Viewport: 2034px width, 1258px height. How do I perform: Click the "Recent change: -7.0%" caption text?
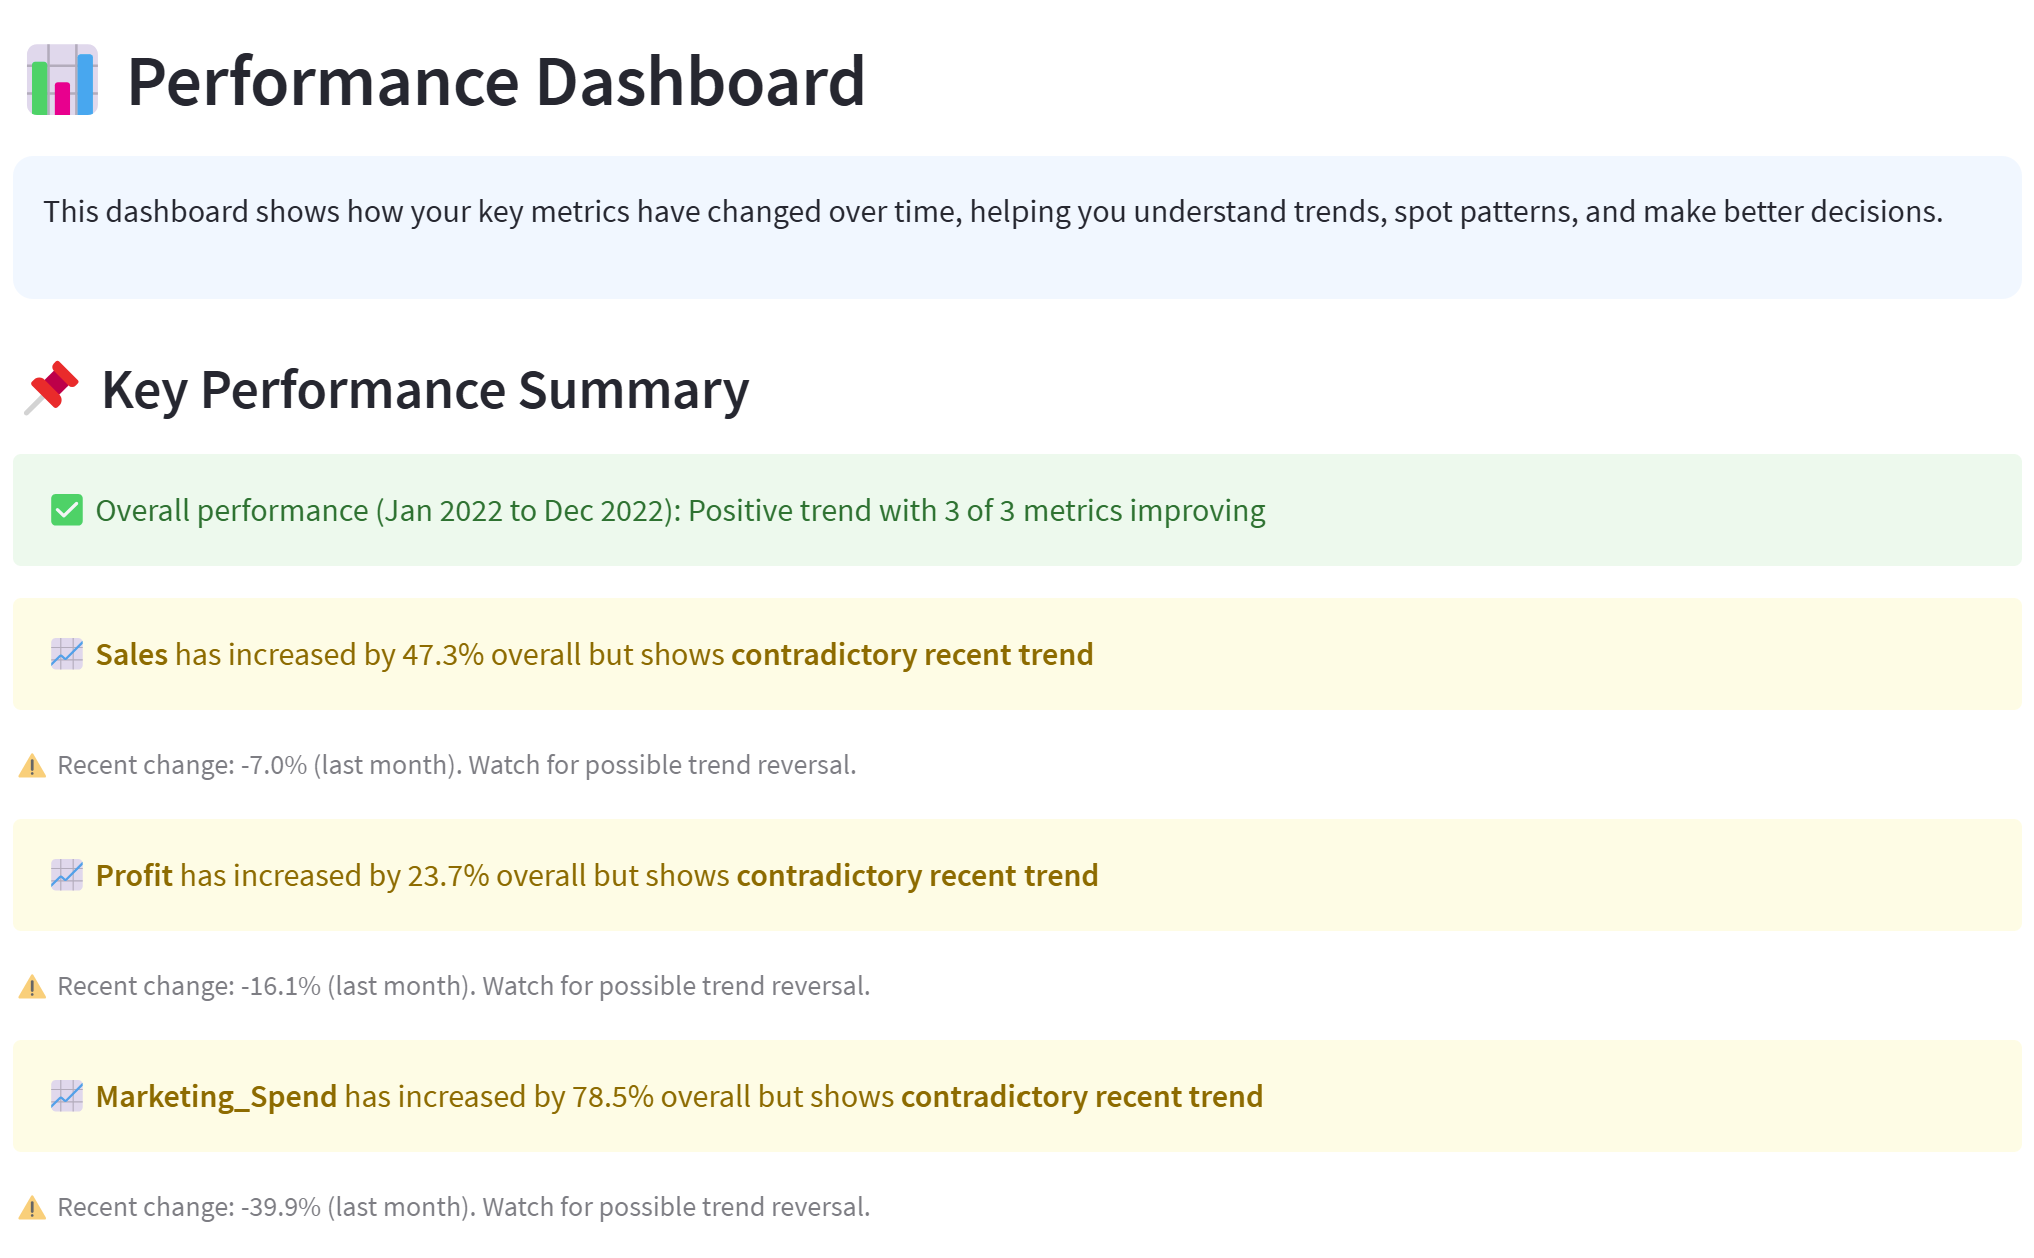click(456, 765)
